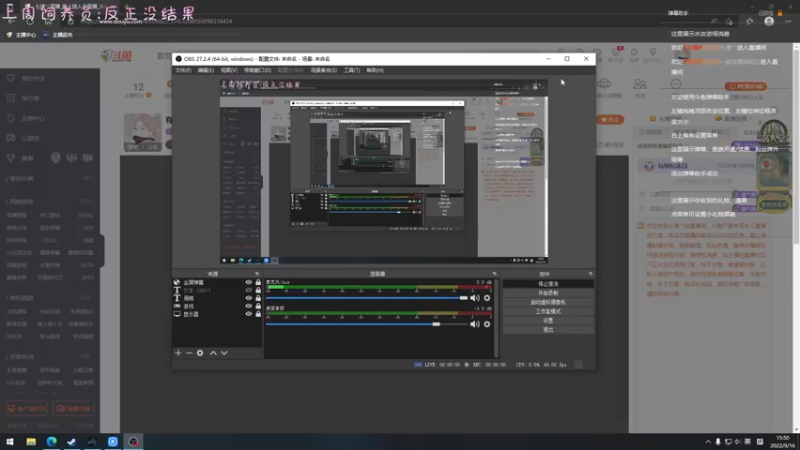
Task: Toggle visibility eye of the globe-icon browser source
Action: (x=248, y=282)
